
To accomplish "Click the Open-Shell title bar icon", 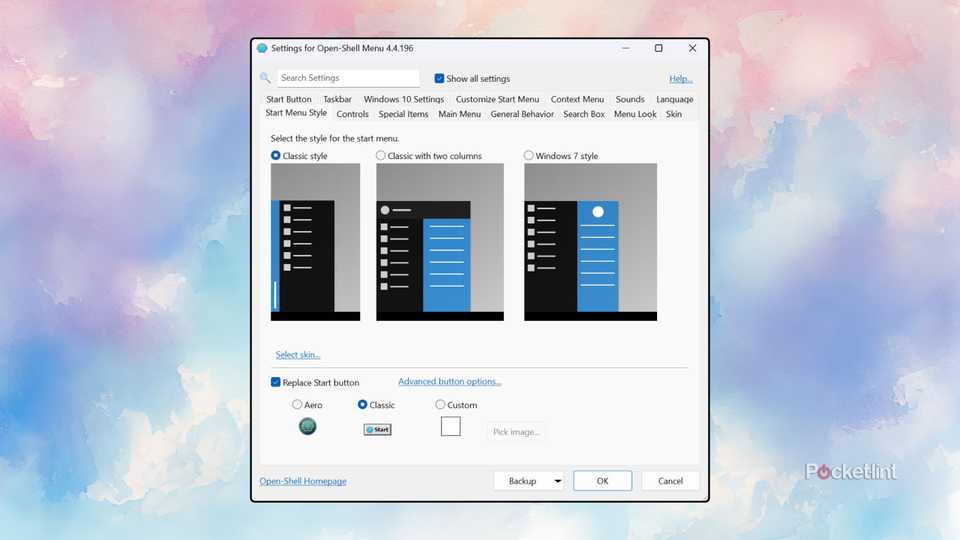I will tap(262, 48).
